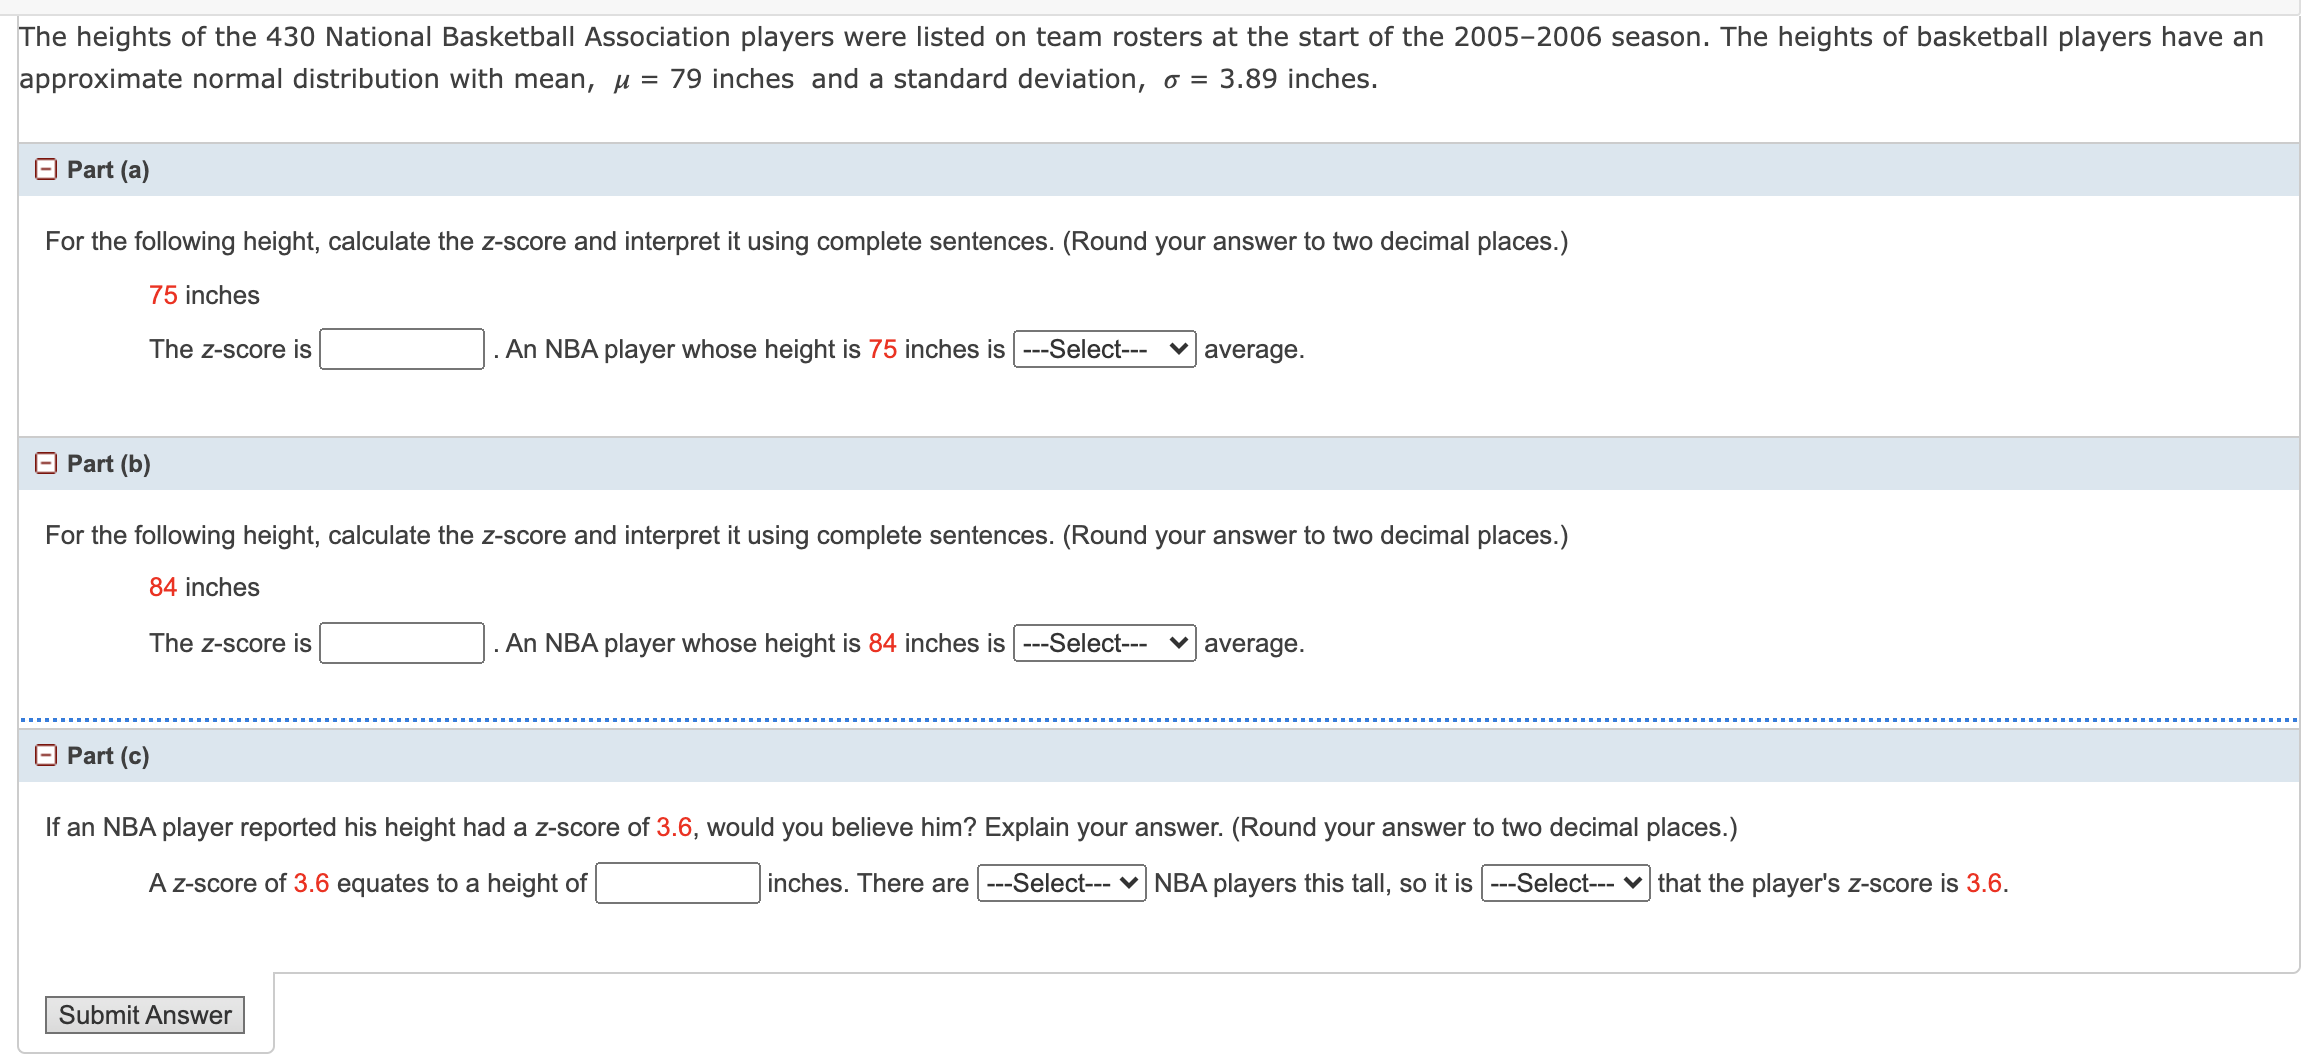The width and height of the screenshot is (2308, 1061).
Task: Open the dropdown before 'NBA players this tall'
Action: [1060, 883]
